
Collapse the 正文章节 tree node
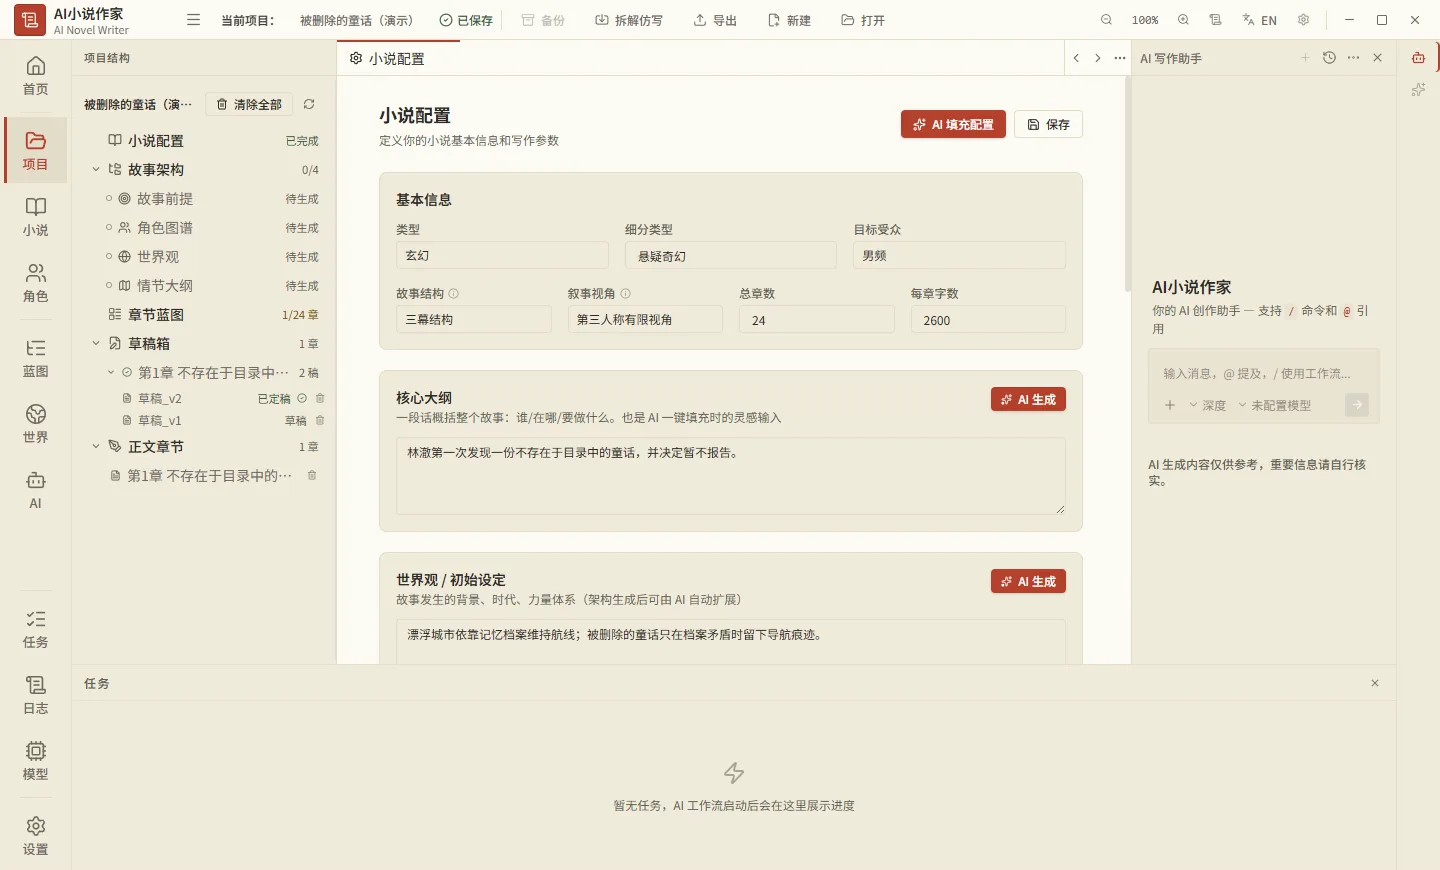pyautogui.click(x=96, y=447)
